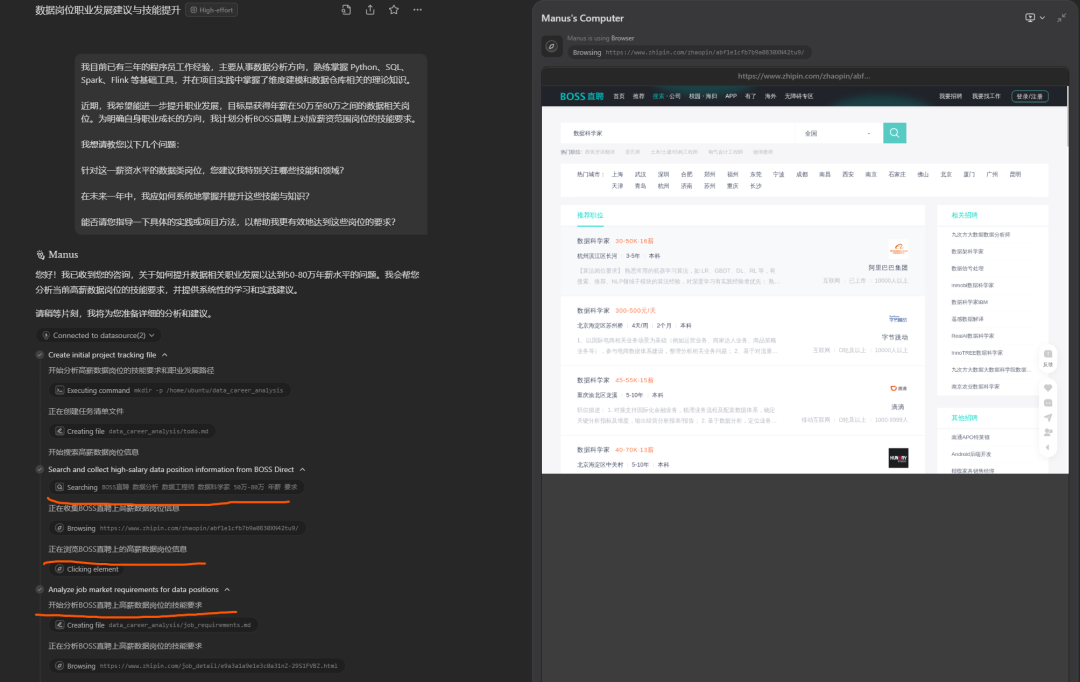Open the three-dot more options menu
This screenshot has height=682, width=1080.
(x=417, y=10)
